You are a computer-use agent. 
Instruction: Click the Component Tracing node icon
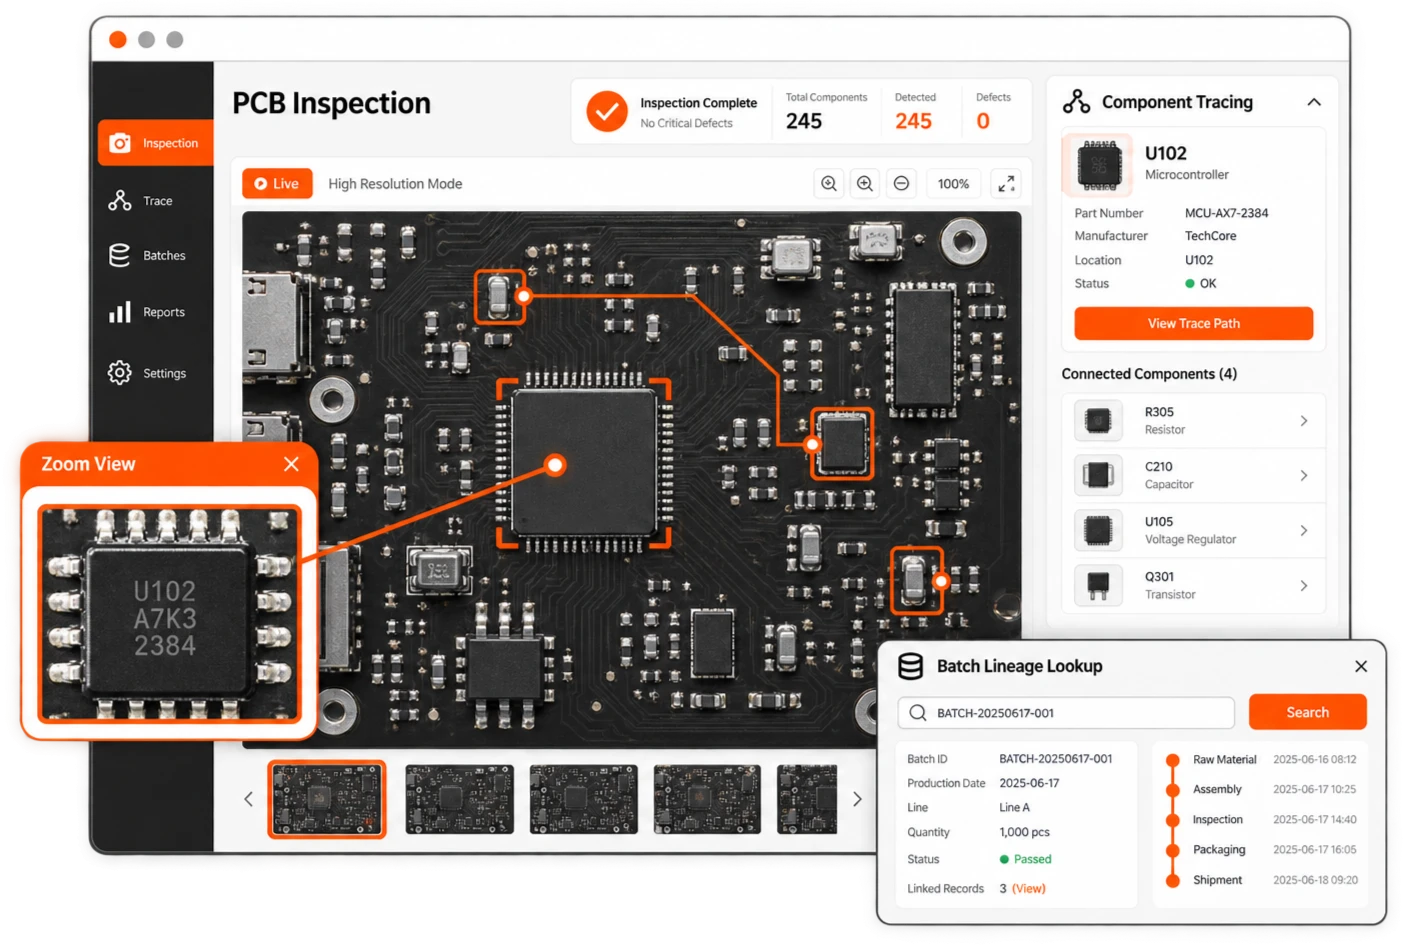pos(1077,101)
